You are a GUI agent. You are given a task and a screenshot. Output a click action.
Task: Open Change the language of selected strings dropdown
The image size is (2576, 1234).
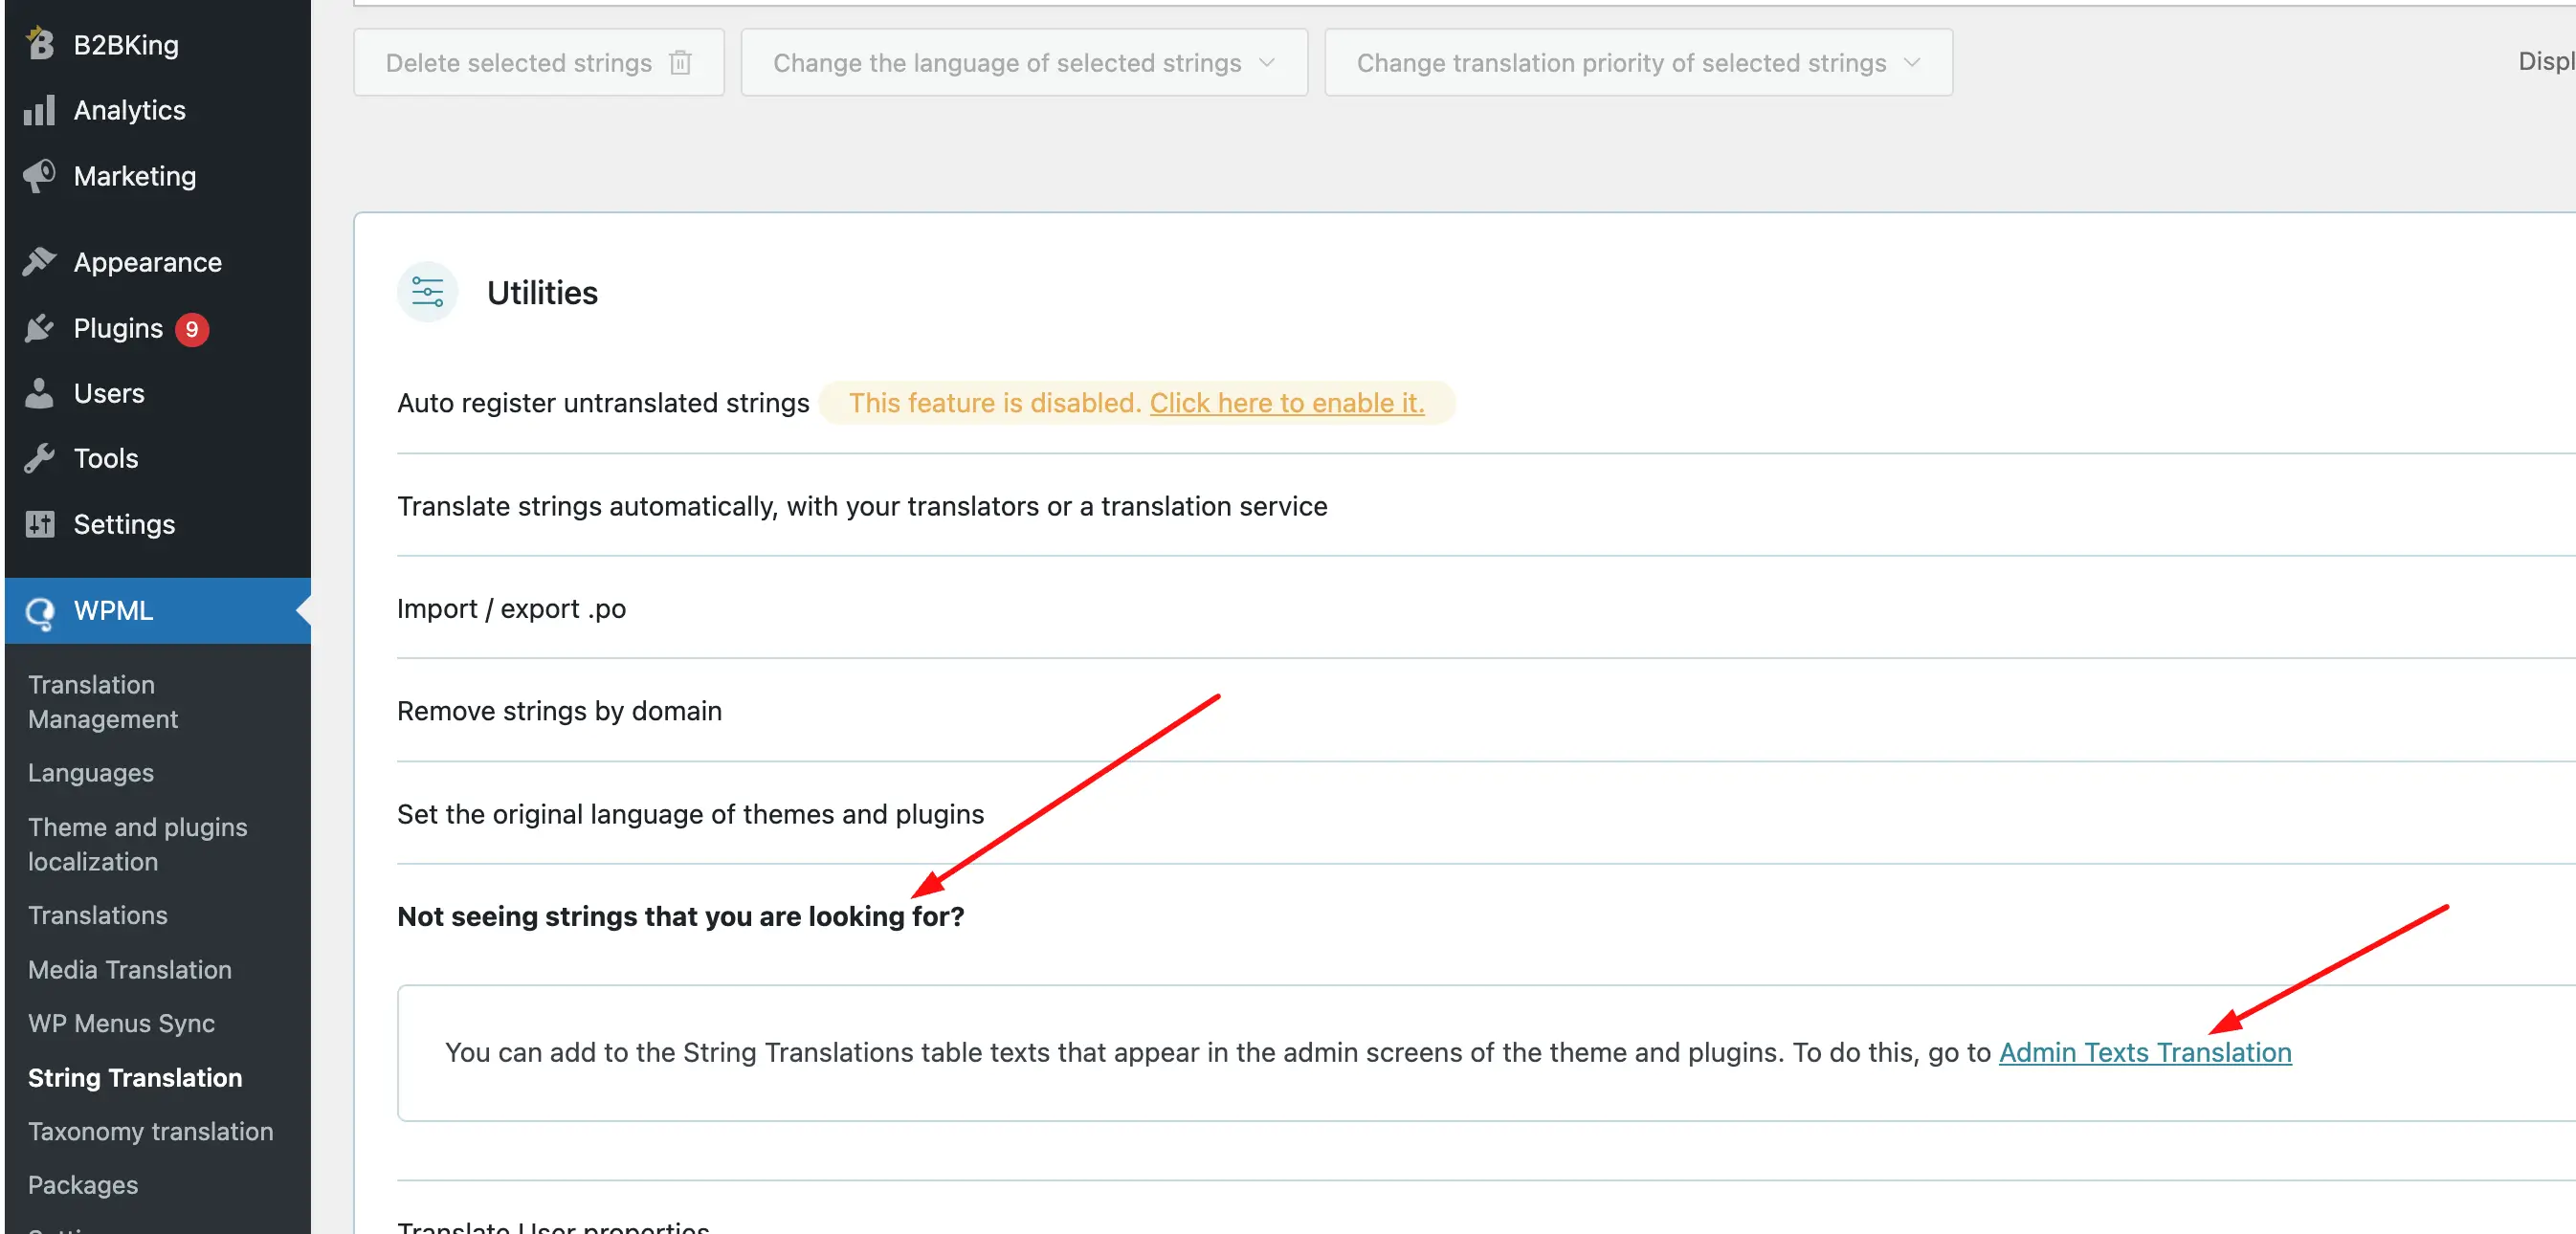pos(1024,63)
